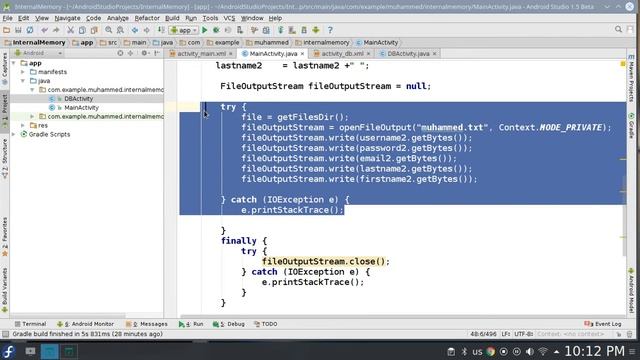The image size is (640, 360).
Task: Click the Attach debugger icon
Action: 240,30
